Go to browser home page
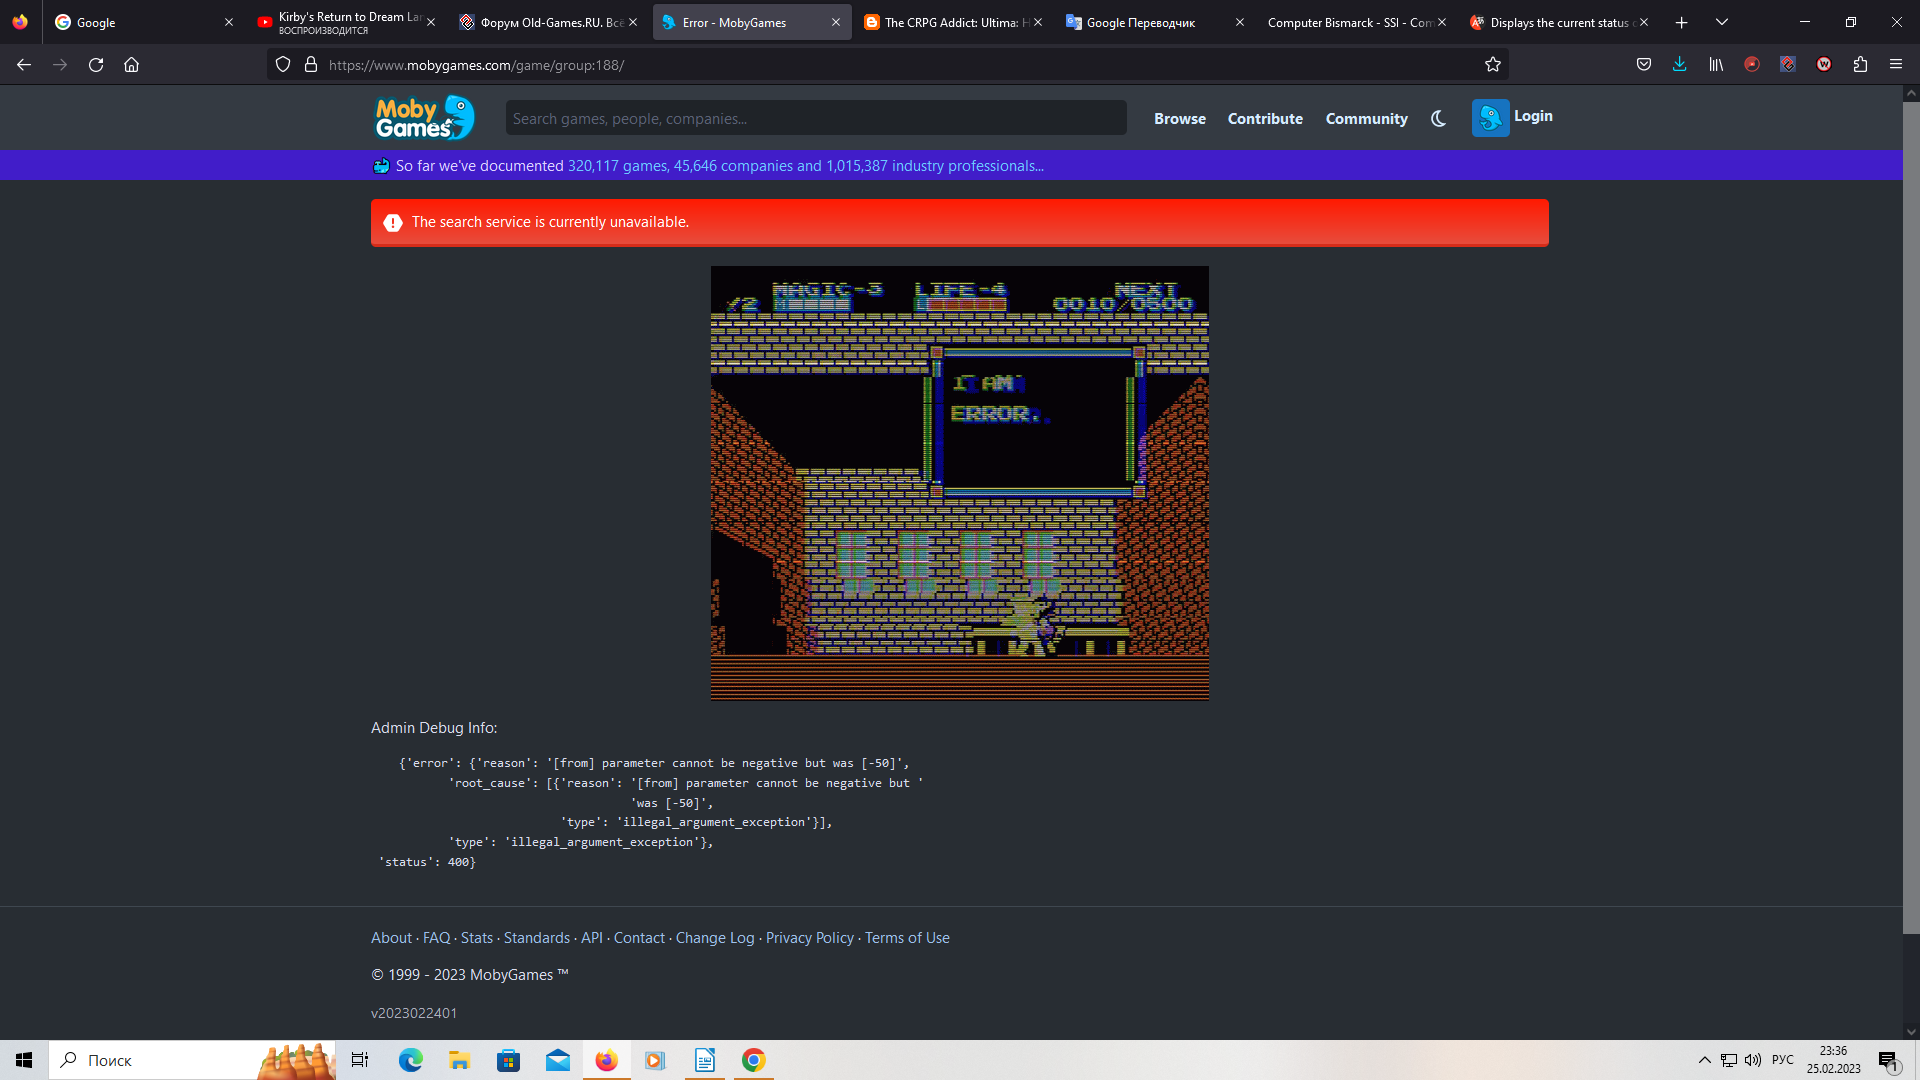The image size is (1920, 1080). pyautogui.click(x=131, y=65)
